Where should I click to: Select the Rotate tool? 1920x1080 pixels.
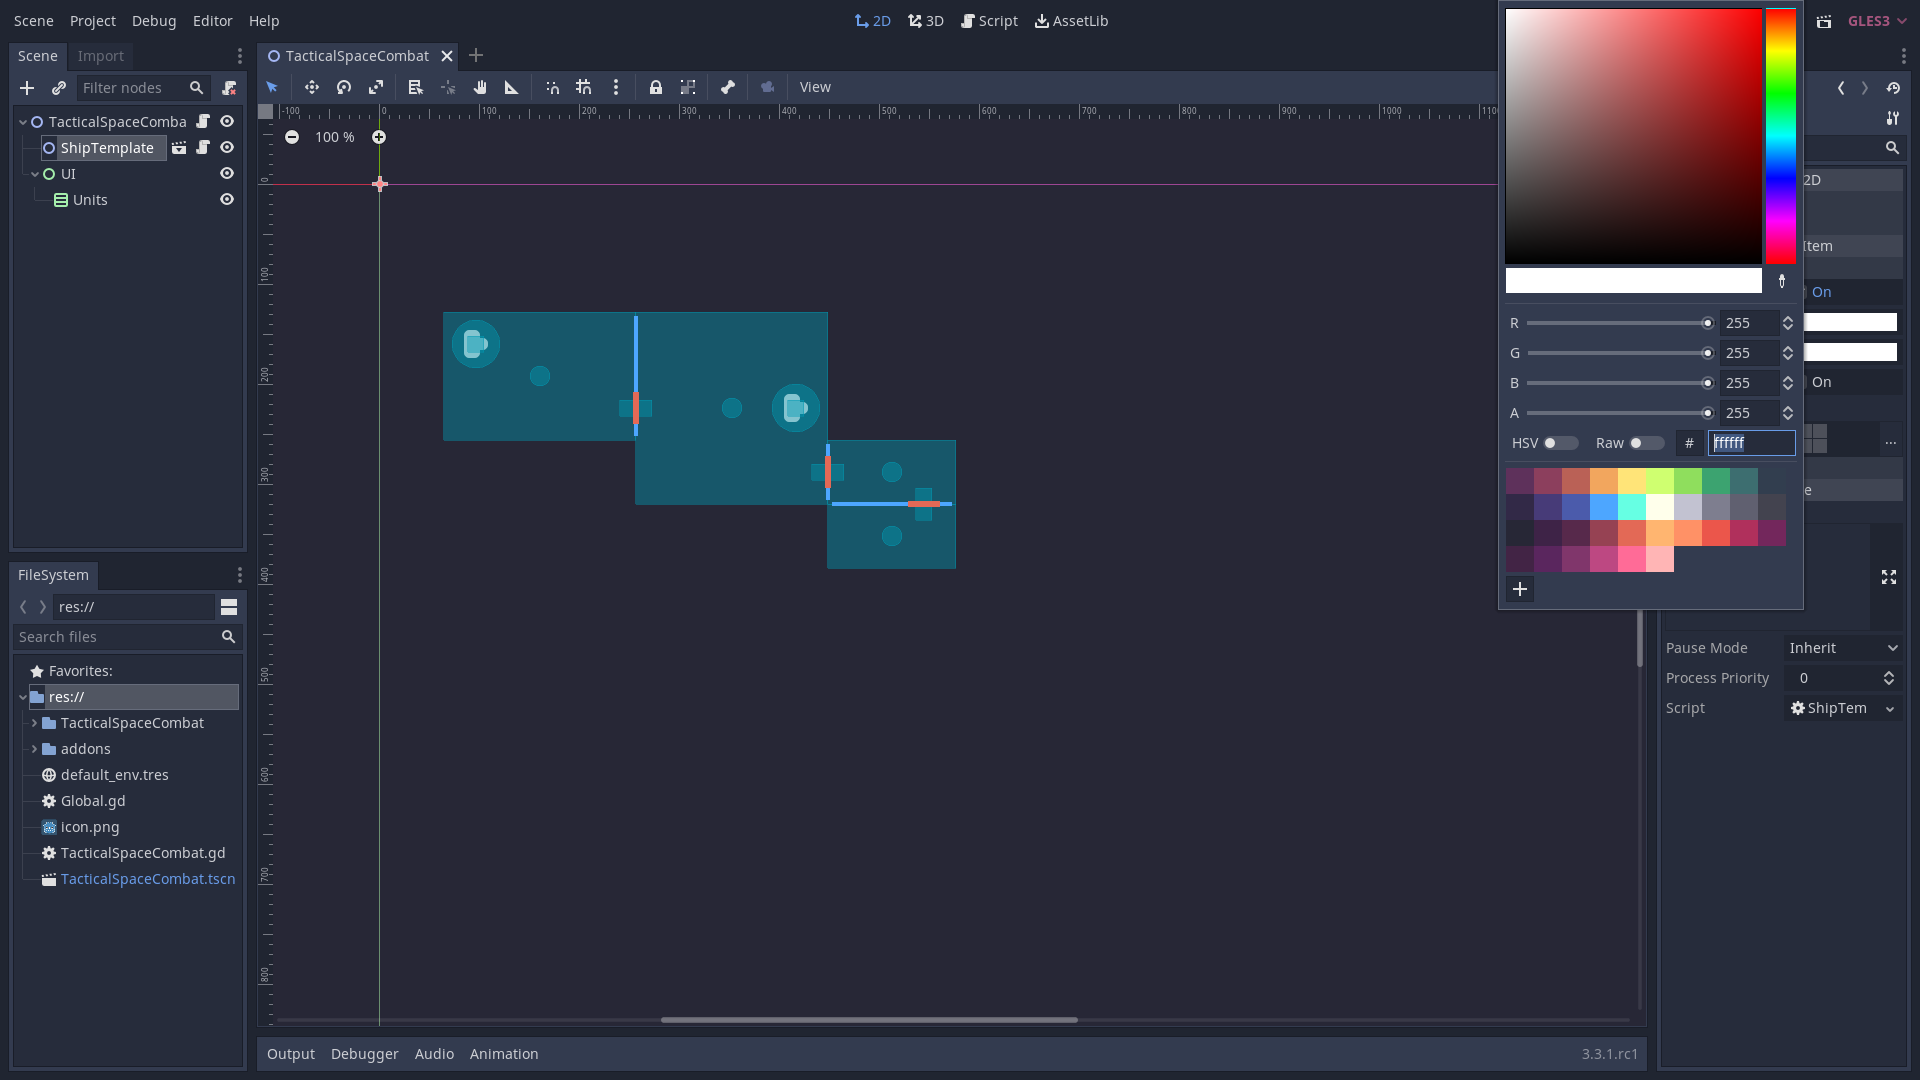tap(343, 87)
